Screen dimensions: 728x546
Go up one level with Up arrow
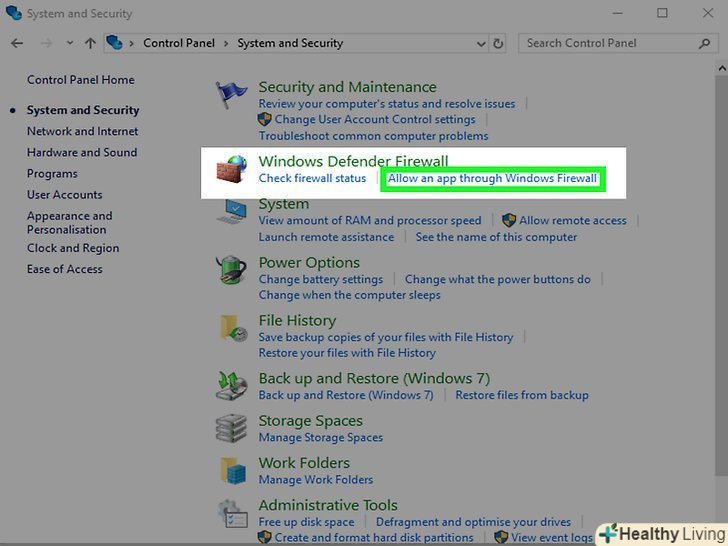point(90,43)
